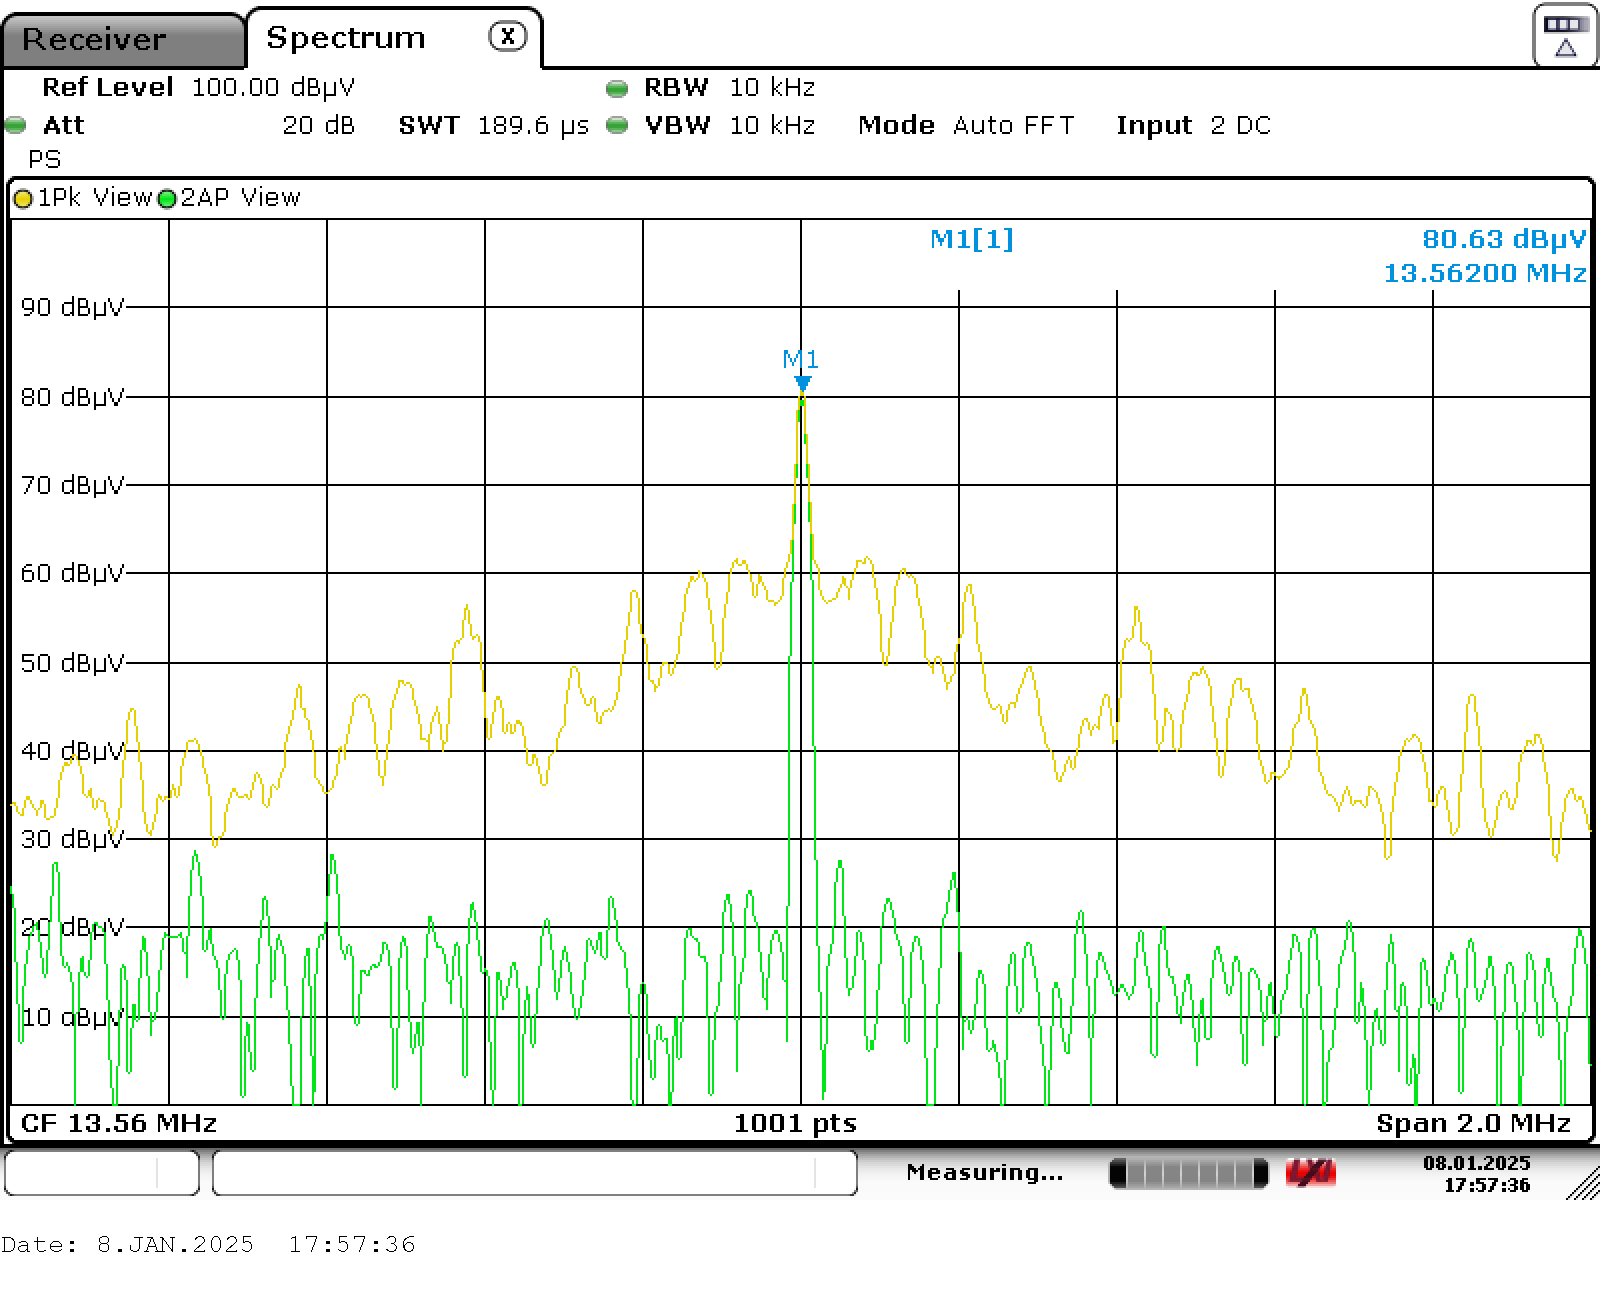Image resolution: width=1600 pixels, height=1292 pixels.
Task: Open the Mode Auto FFT setting
Action: (x=966, y=126)
